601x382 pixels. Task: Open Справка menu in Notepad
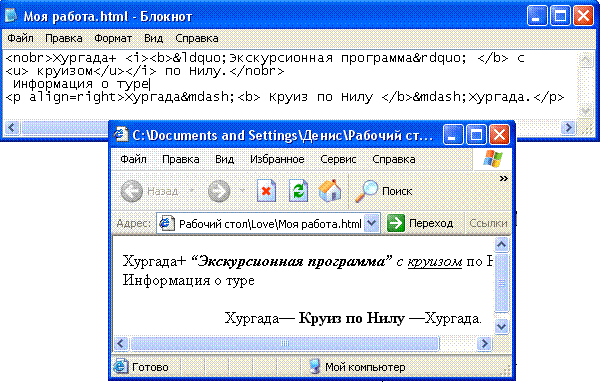point(197,38)
